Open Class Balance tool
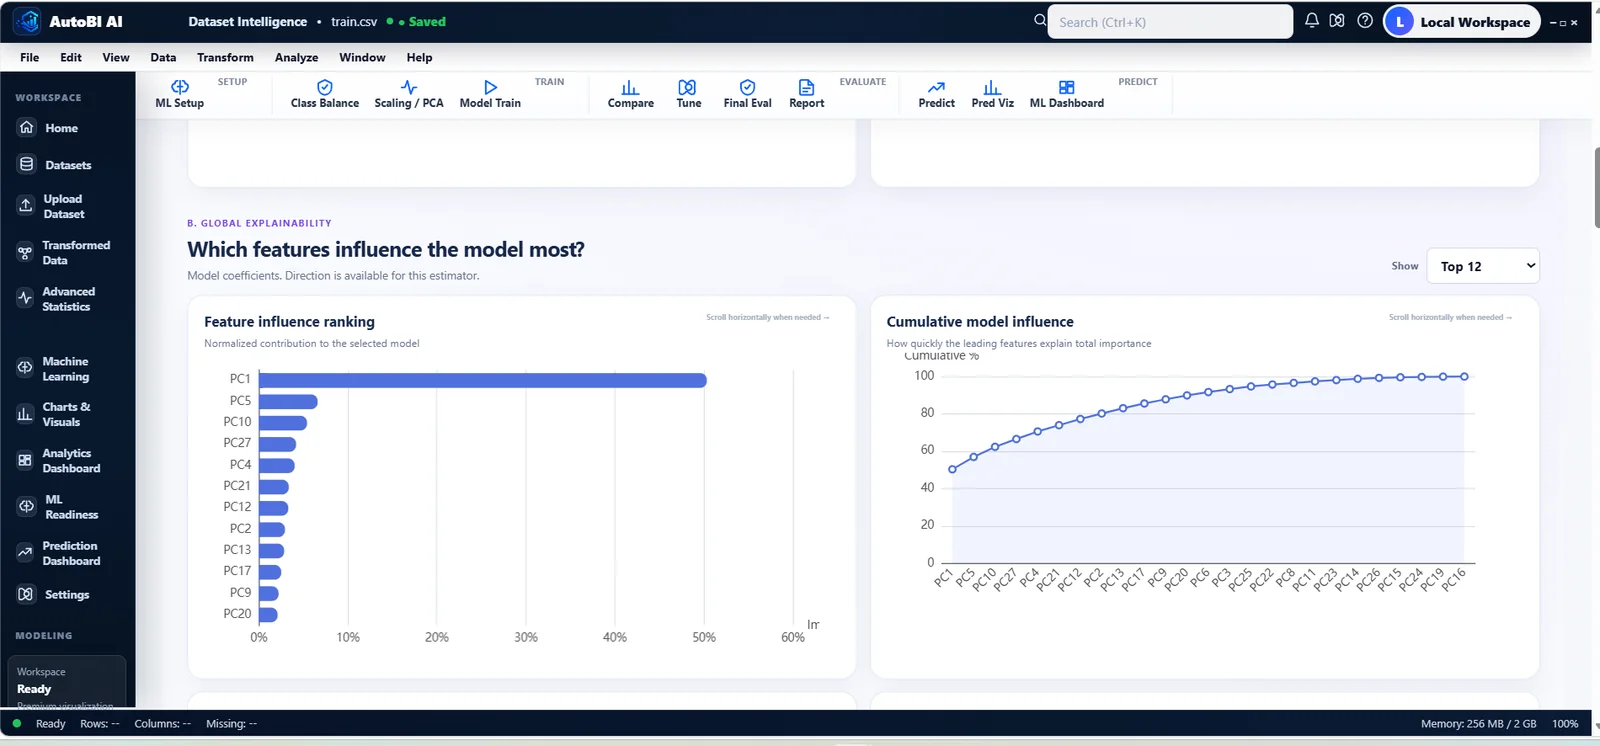The width and height of the screenshot is (1600, 746). pyautogui.click(x=325, y=94)
